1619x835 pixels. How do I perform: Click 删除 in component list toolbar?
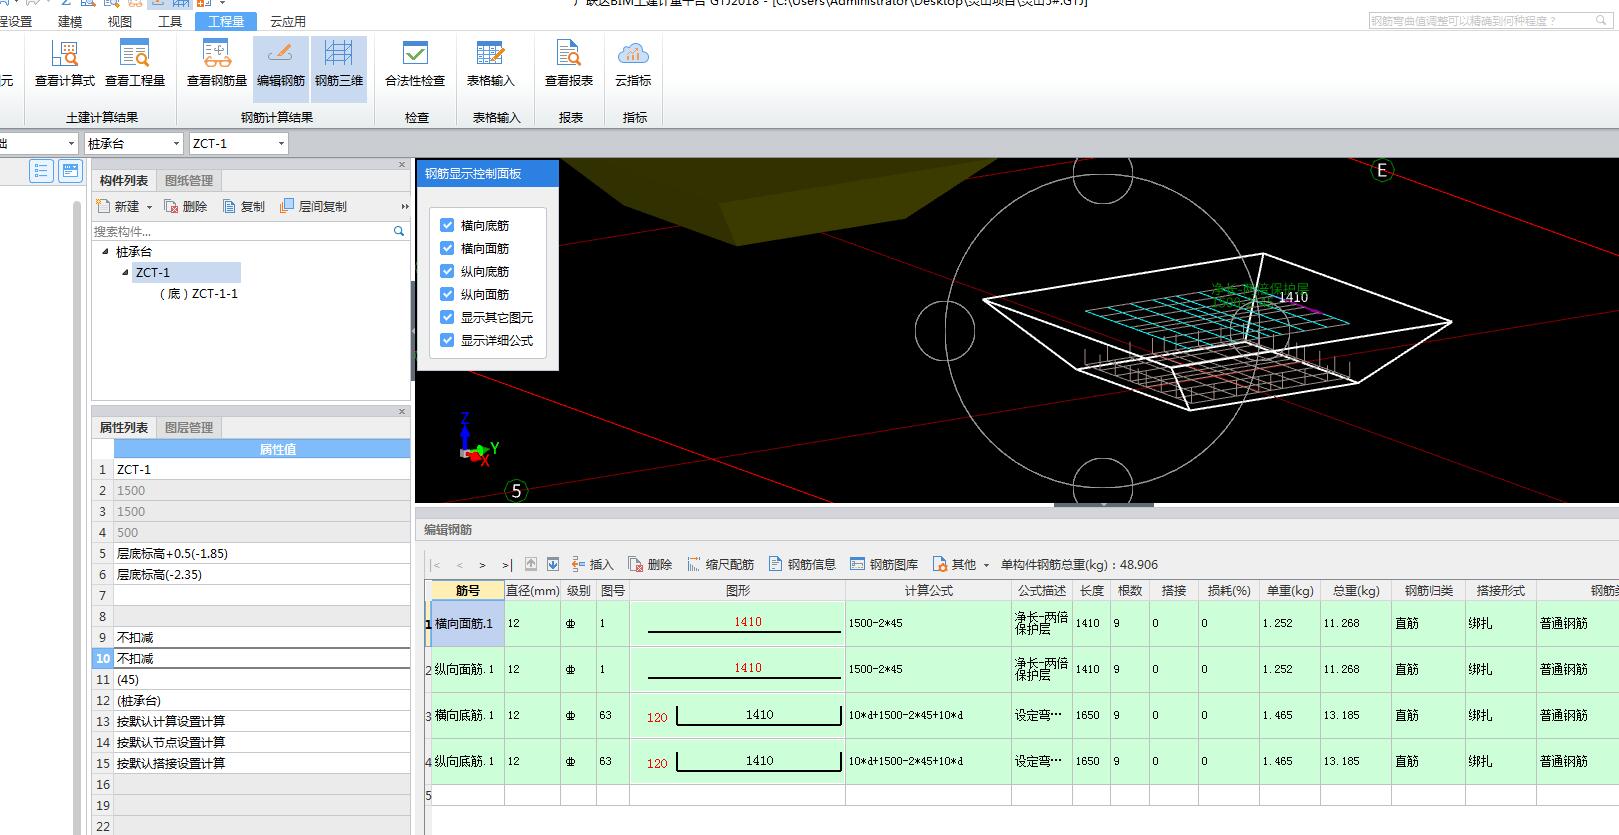[x=186, y=206]
